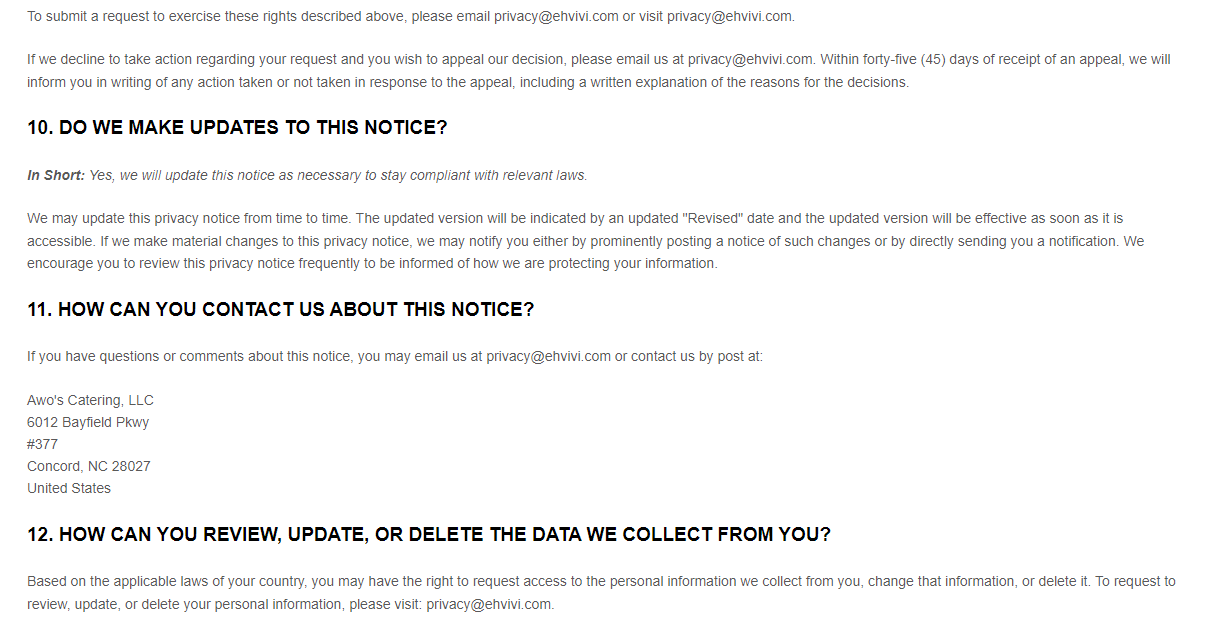Click heading '12. How Can You Review, Update, or Delete'
This screenshot has height=621, width=1213.
(x=429, y=535)
